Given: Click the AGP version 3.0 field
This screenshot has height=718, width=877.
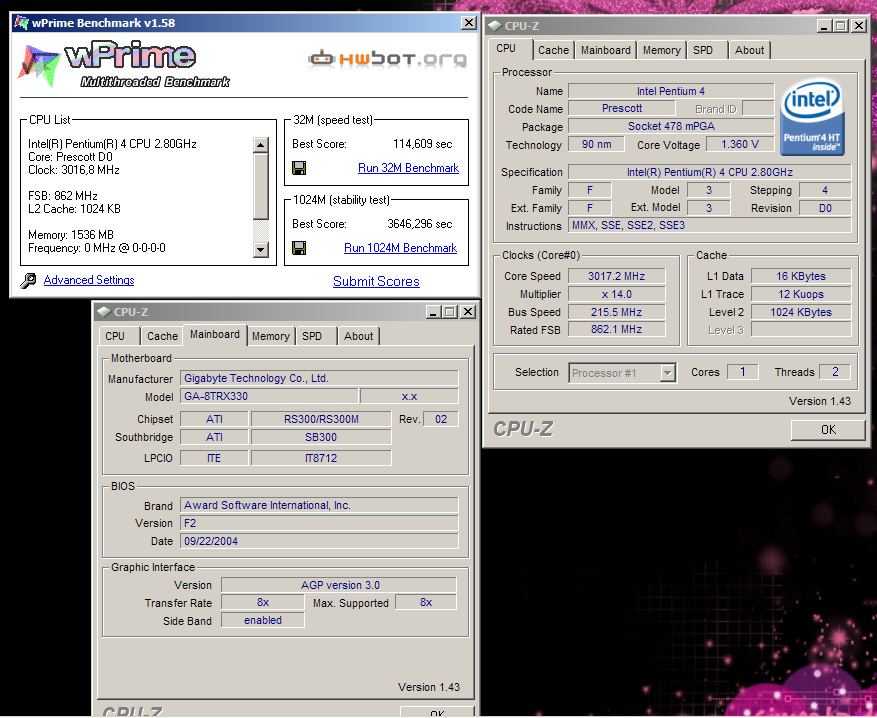Looking at the screenshot, I should pyautogui.click(x=339, y=585).
